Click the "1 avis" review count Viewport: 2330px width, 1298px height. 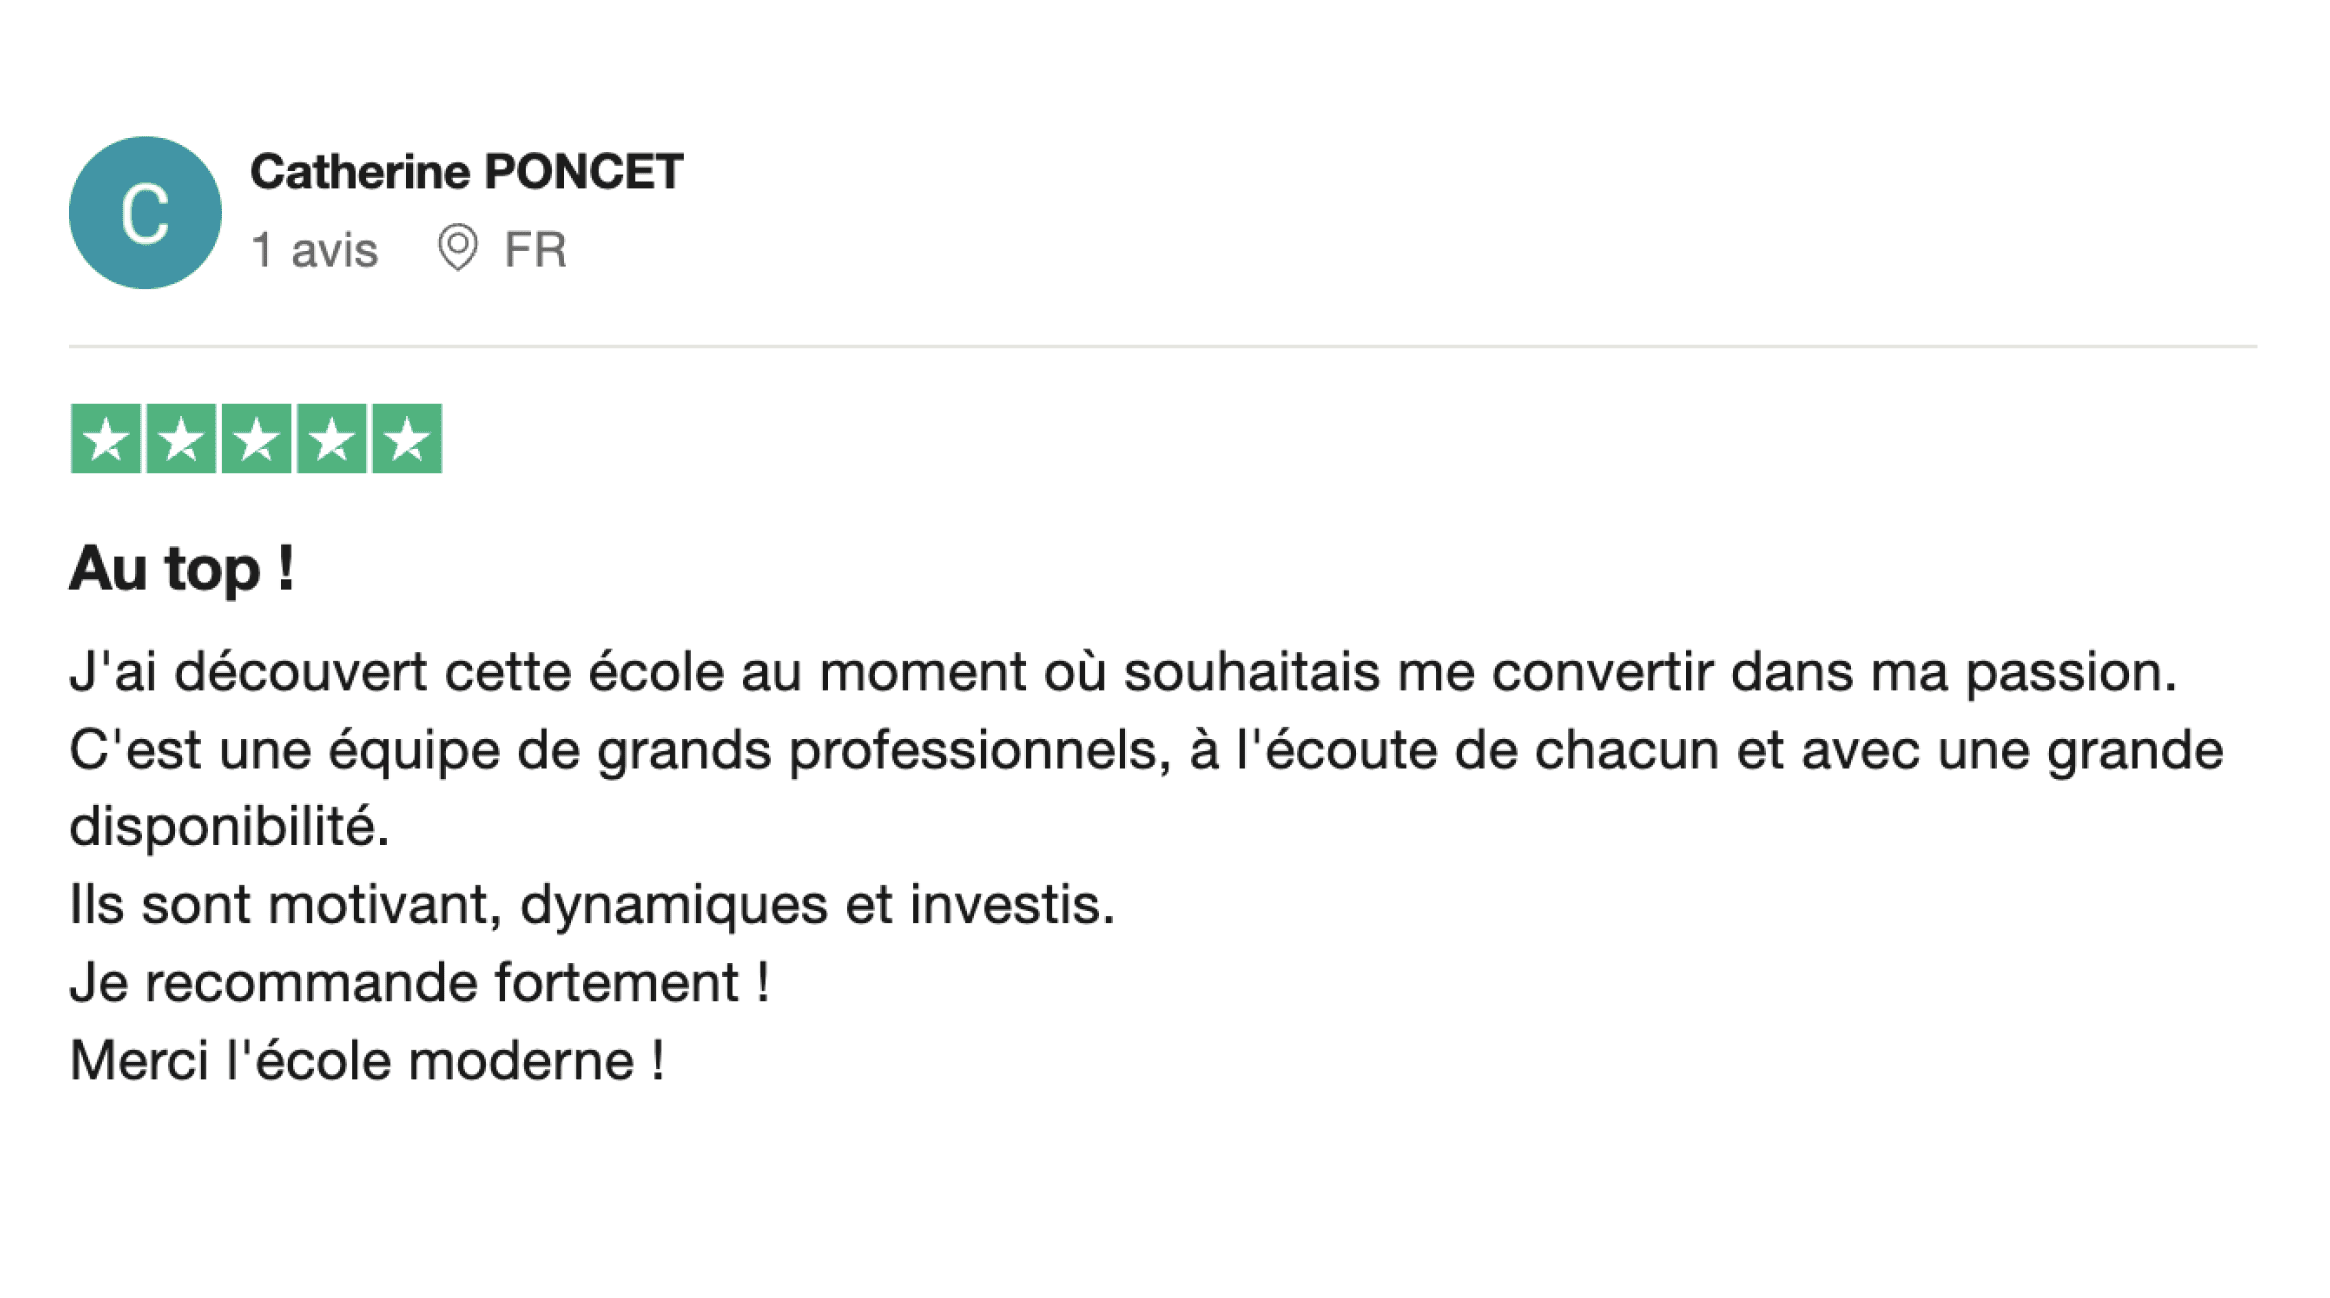[x=314, y=250]
